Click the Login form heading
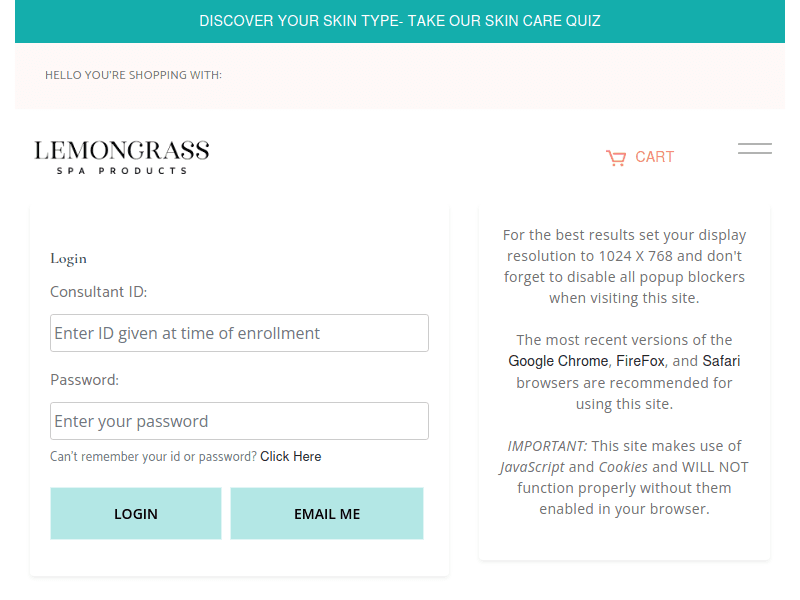The image size is (800, 600). tap(69, 258)
